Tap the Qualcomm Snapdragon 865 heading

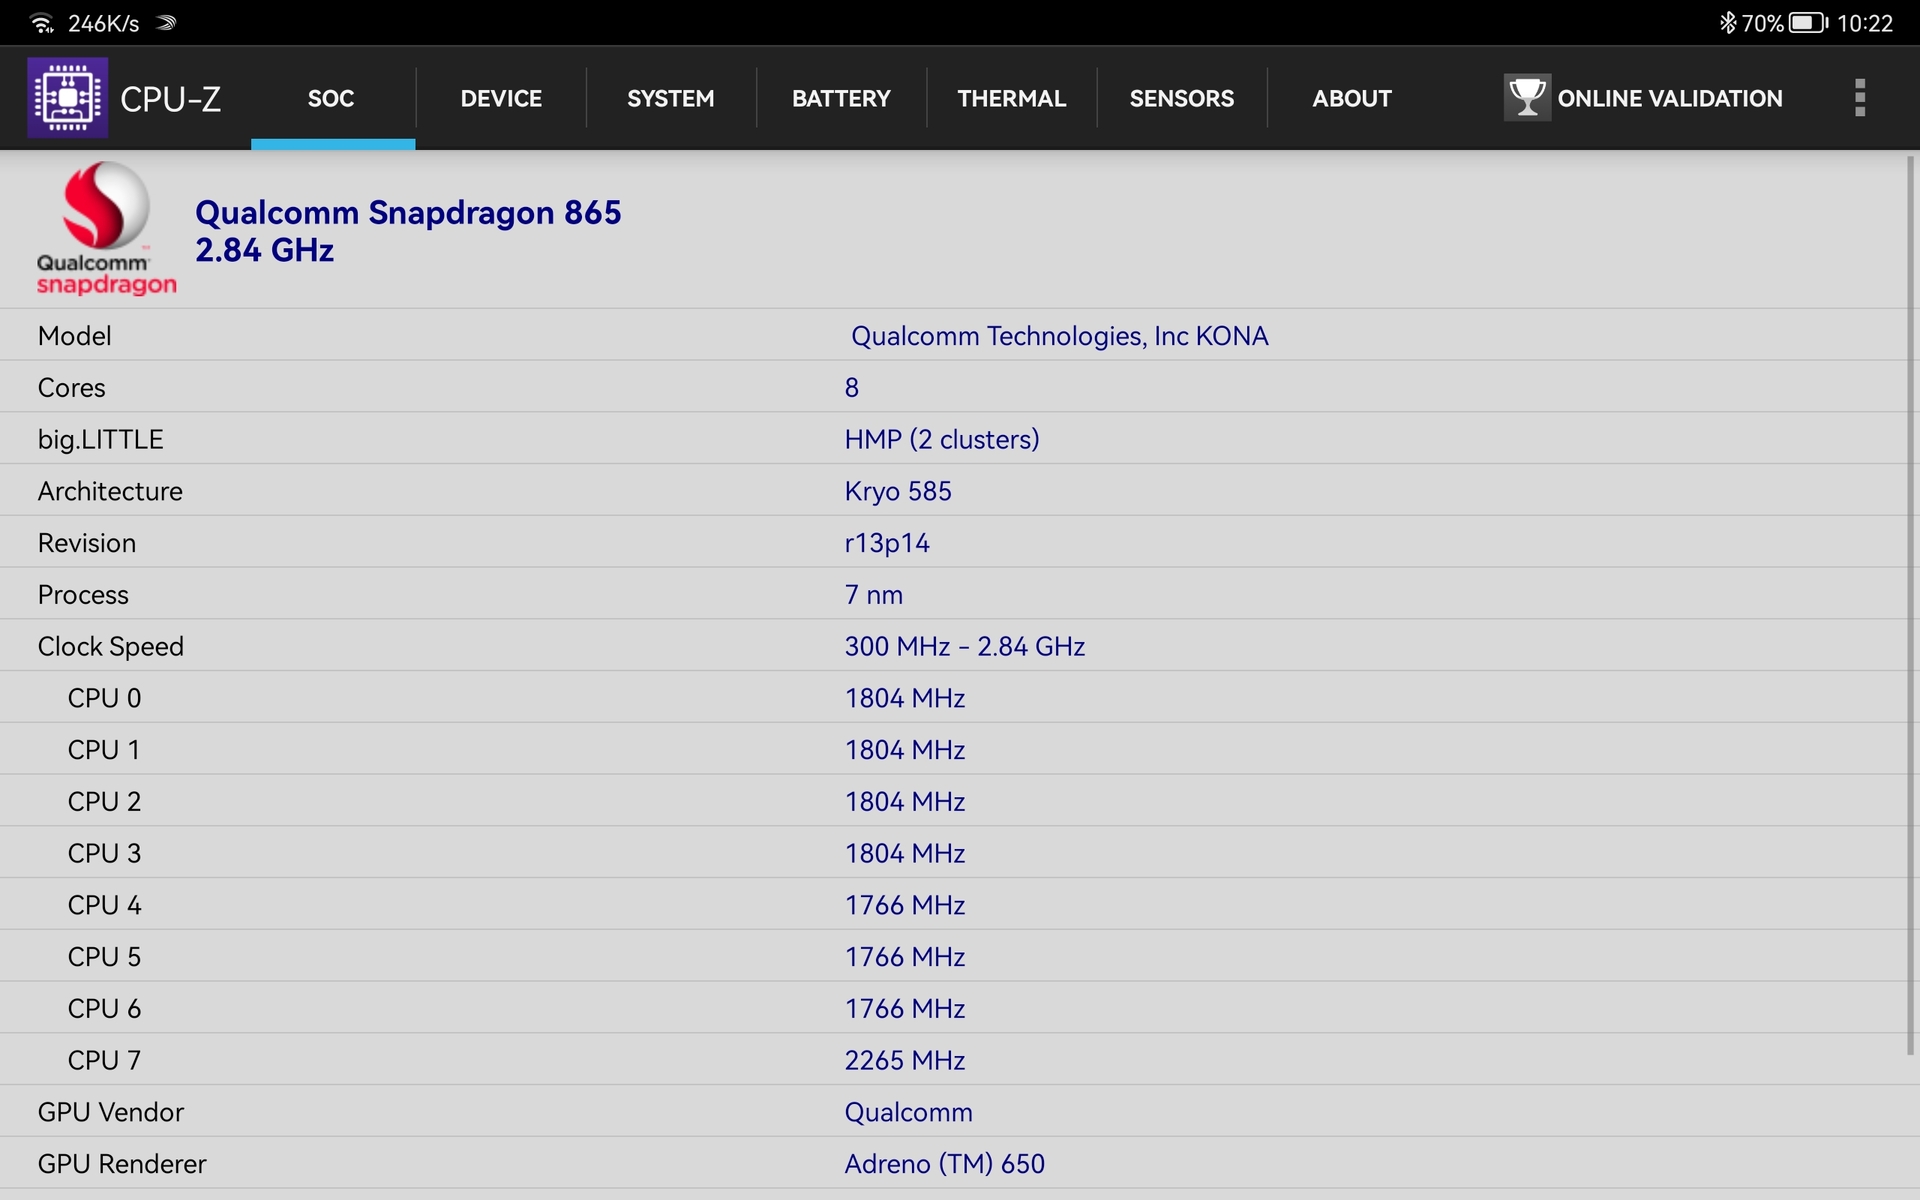pos(408,213)
